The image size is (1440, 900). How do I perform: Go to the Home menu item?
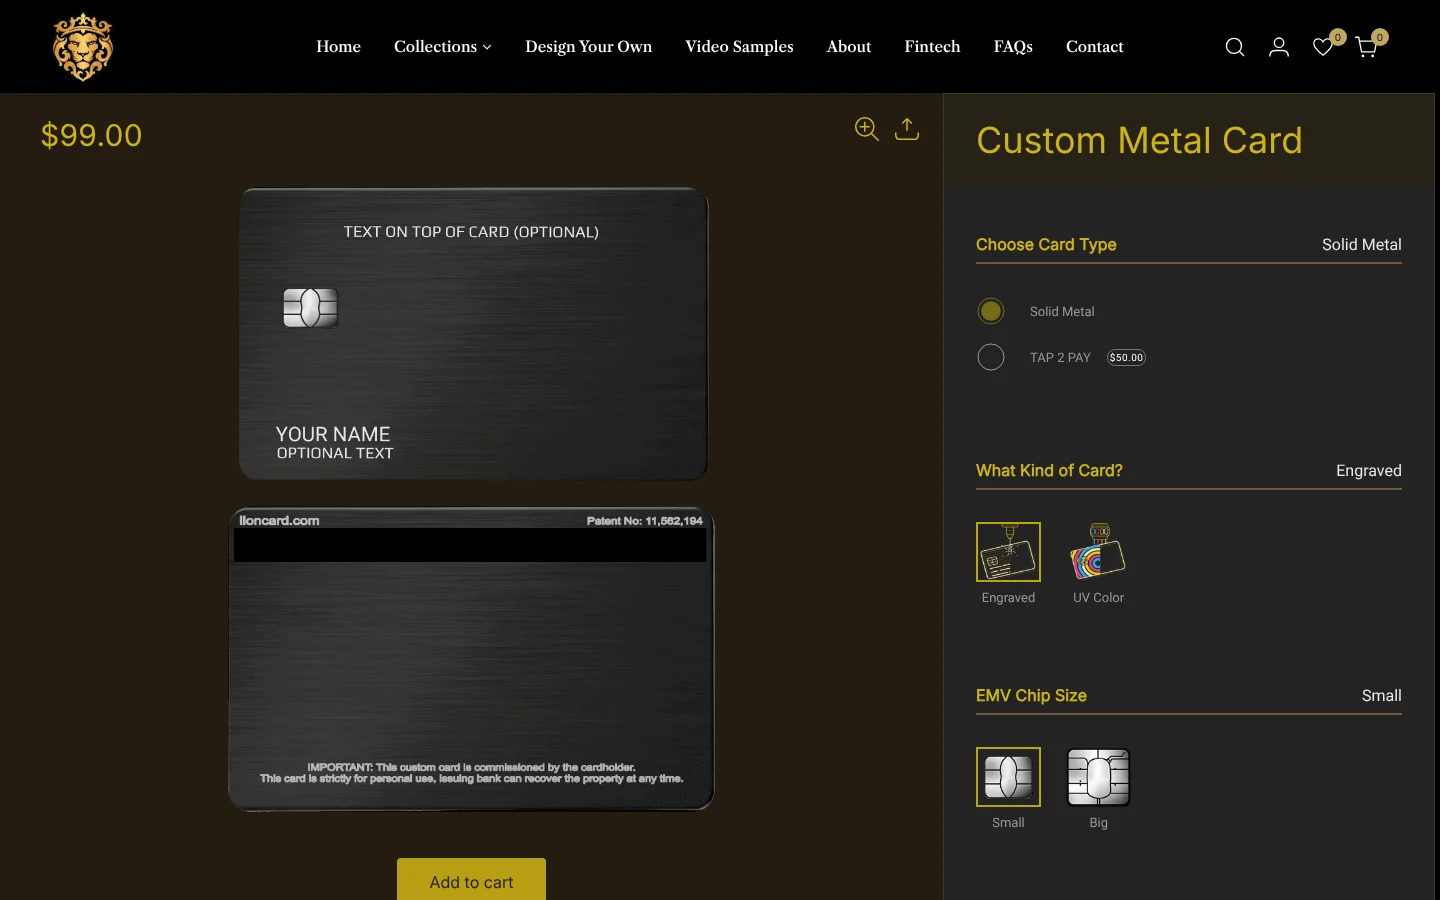(x=338, y=47)
